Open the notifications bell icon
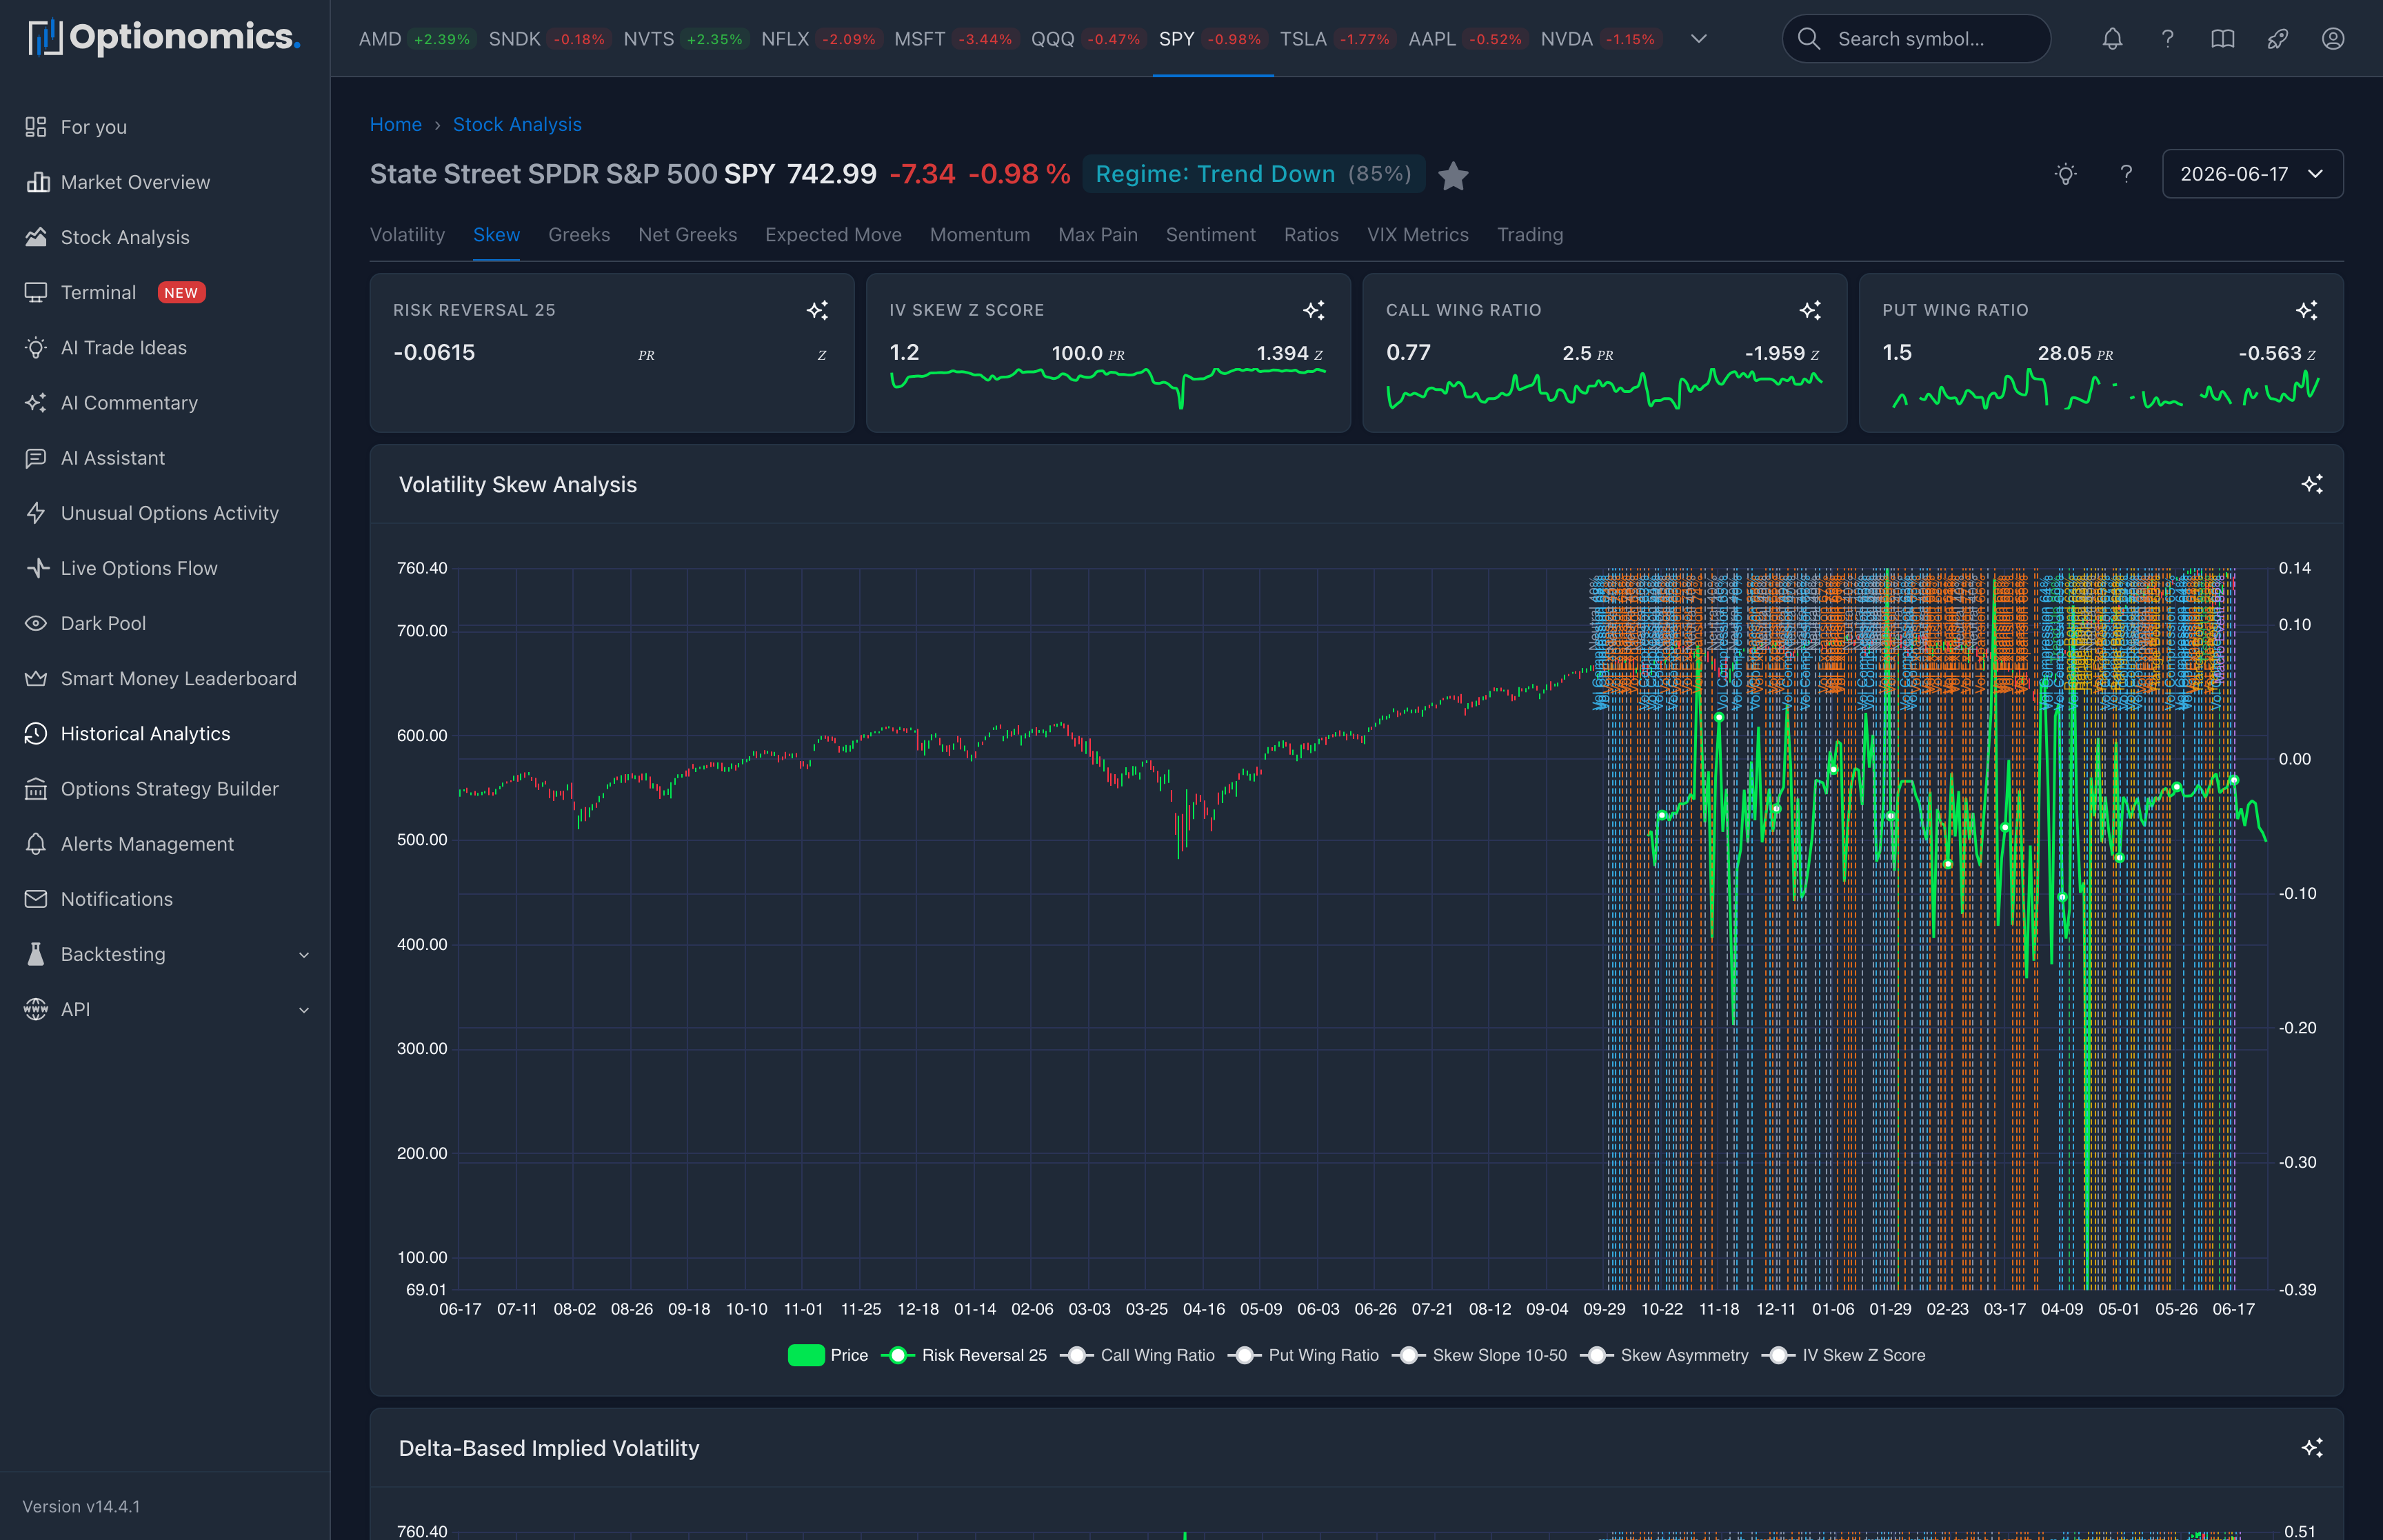The image size is (2383, 1540). coord(2112,39)
